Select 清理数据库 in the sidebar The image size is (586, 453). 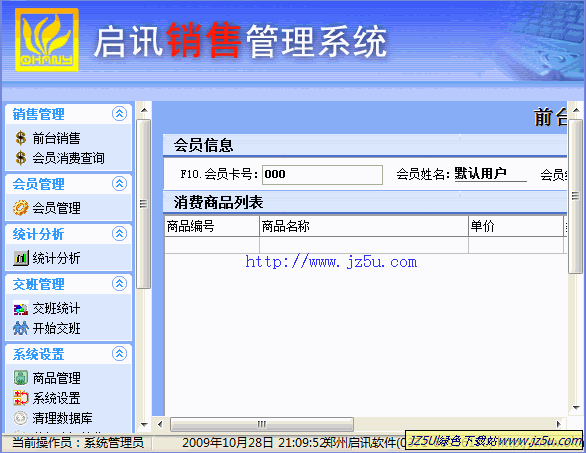[x=62, y=418]
